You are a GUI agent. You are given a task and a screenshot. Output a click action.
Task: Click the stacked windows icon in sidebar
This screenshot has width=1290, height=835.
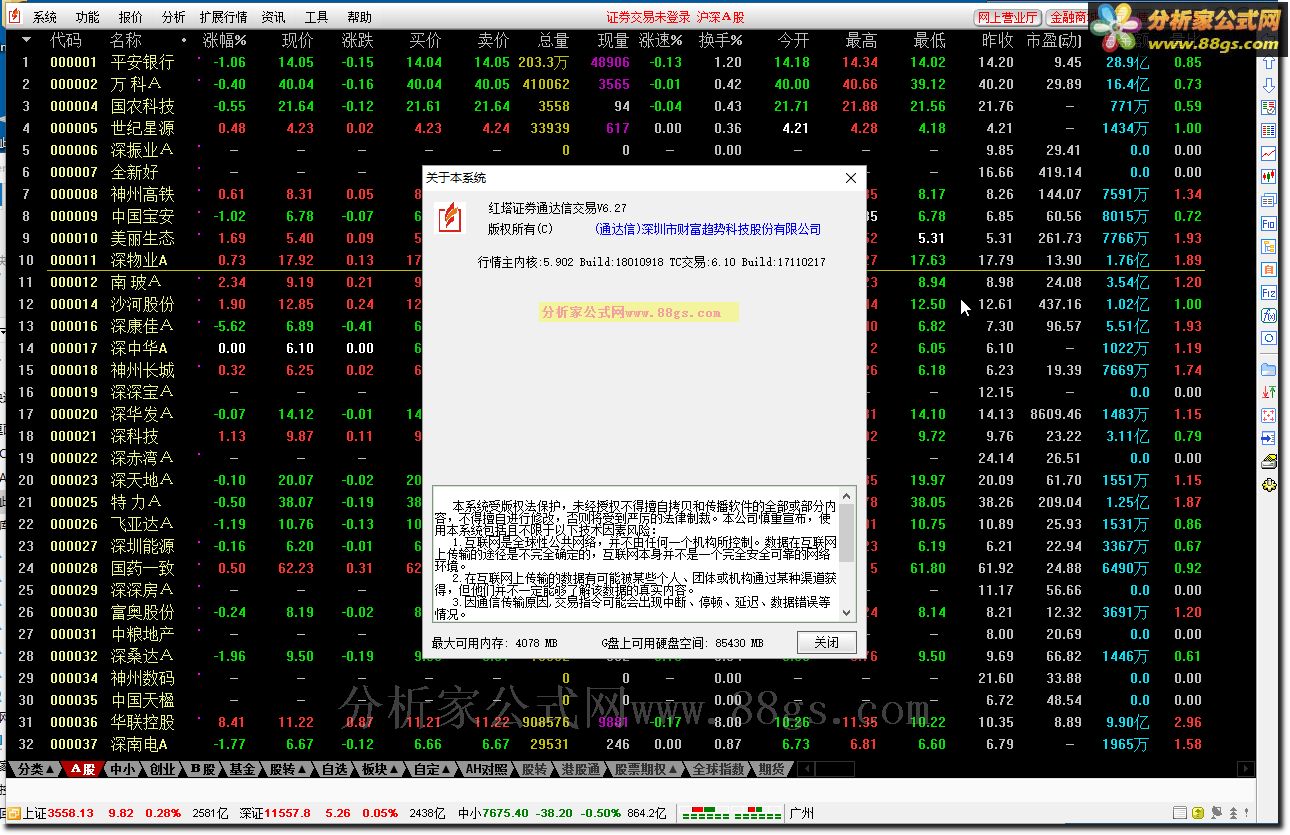pyautogui.click(x=1269, y=202)
